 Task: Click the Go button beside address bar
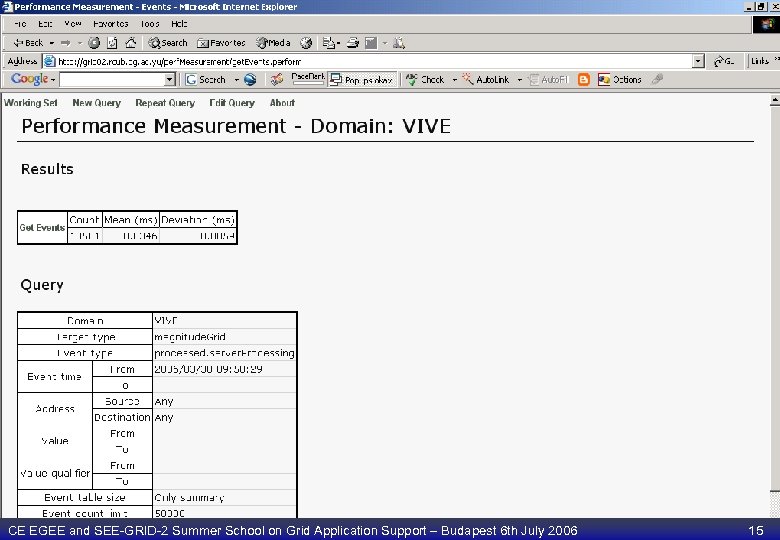(x=723, y=61)
